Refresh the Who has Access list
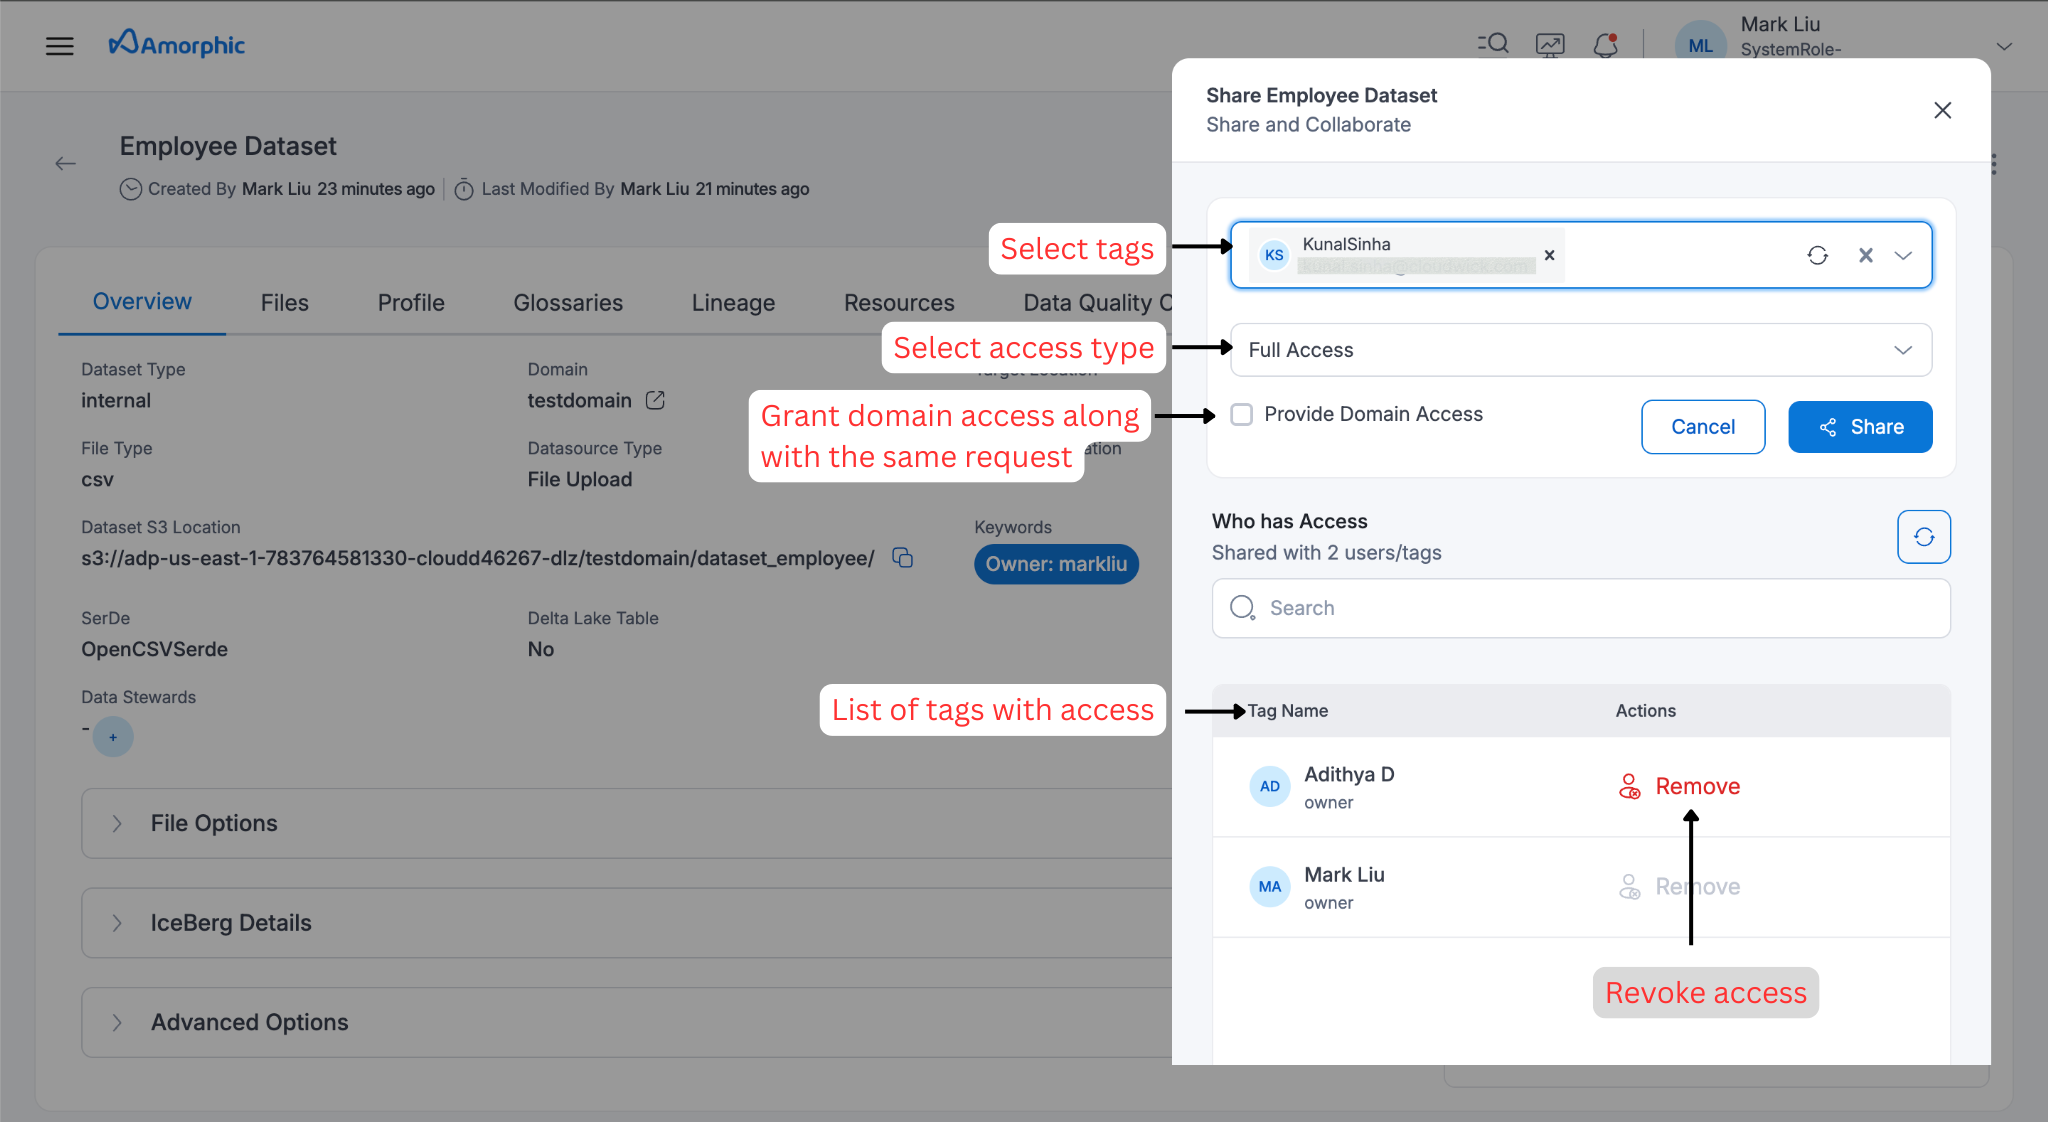The width and height of the screenshot is (2048, 1122). (1924, 537)
